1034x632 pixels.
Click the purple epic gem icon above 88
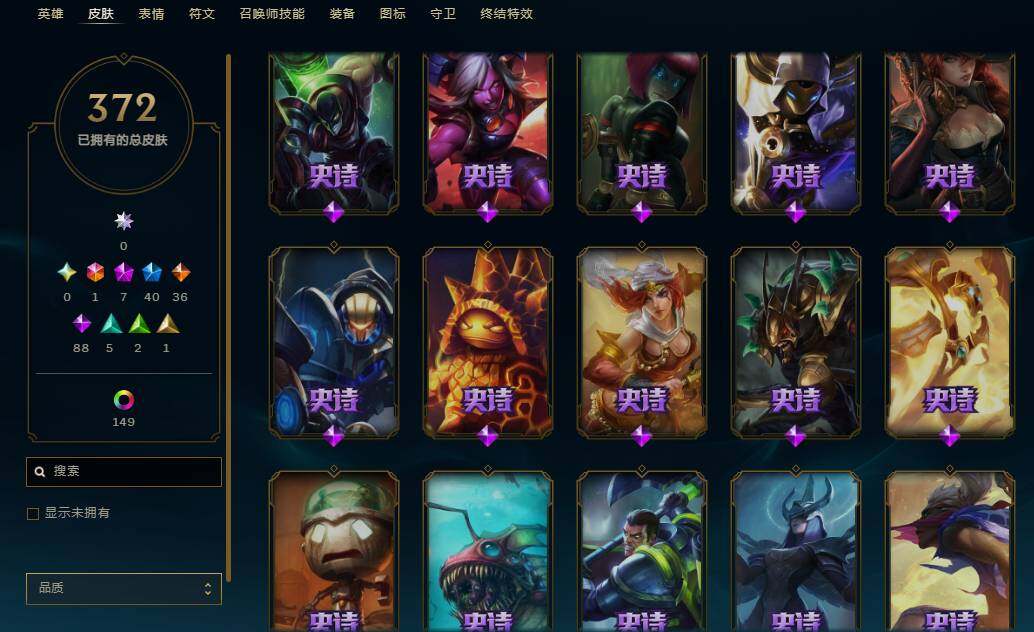(82, 324)
